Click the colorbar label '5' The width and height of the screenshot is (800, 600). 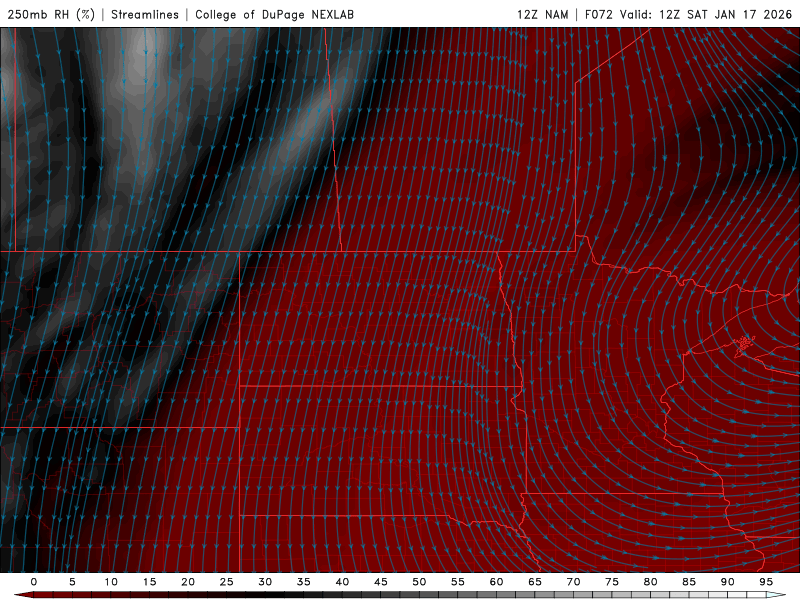(x=72, y=582)
